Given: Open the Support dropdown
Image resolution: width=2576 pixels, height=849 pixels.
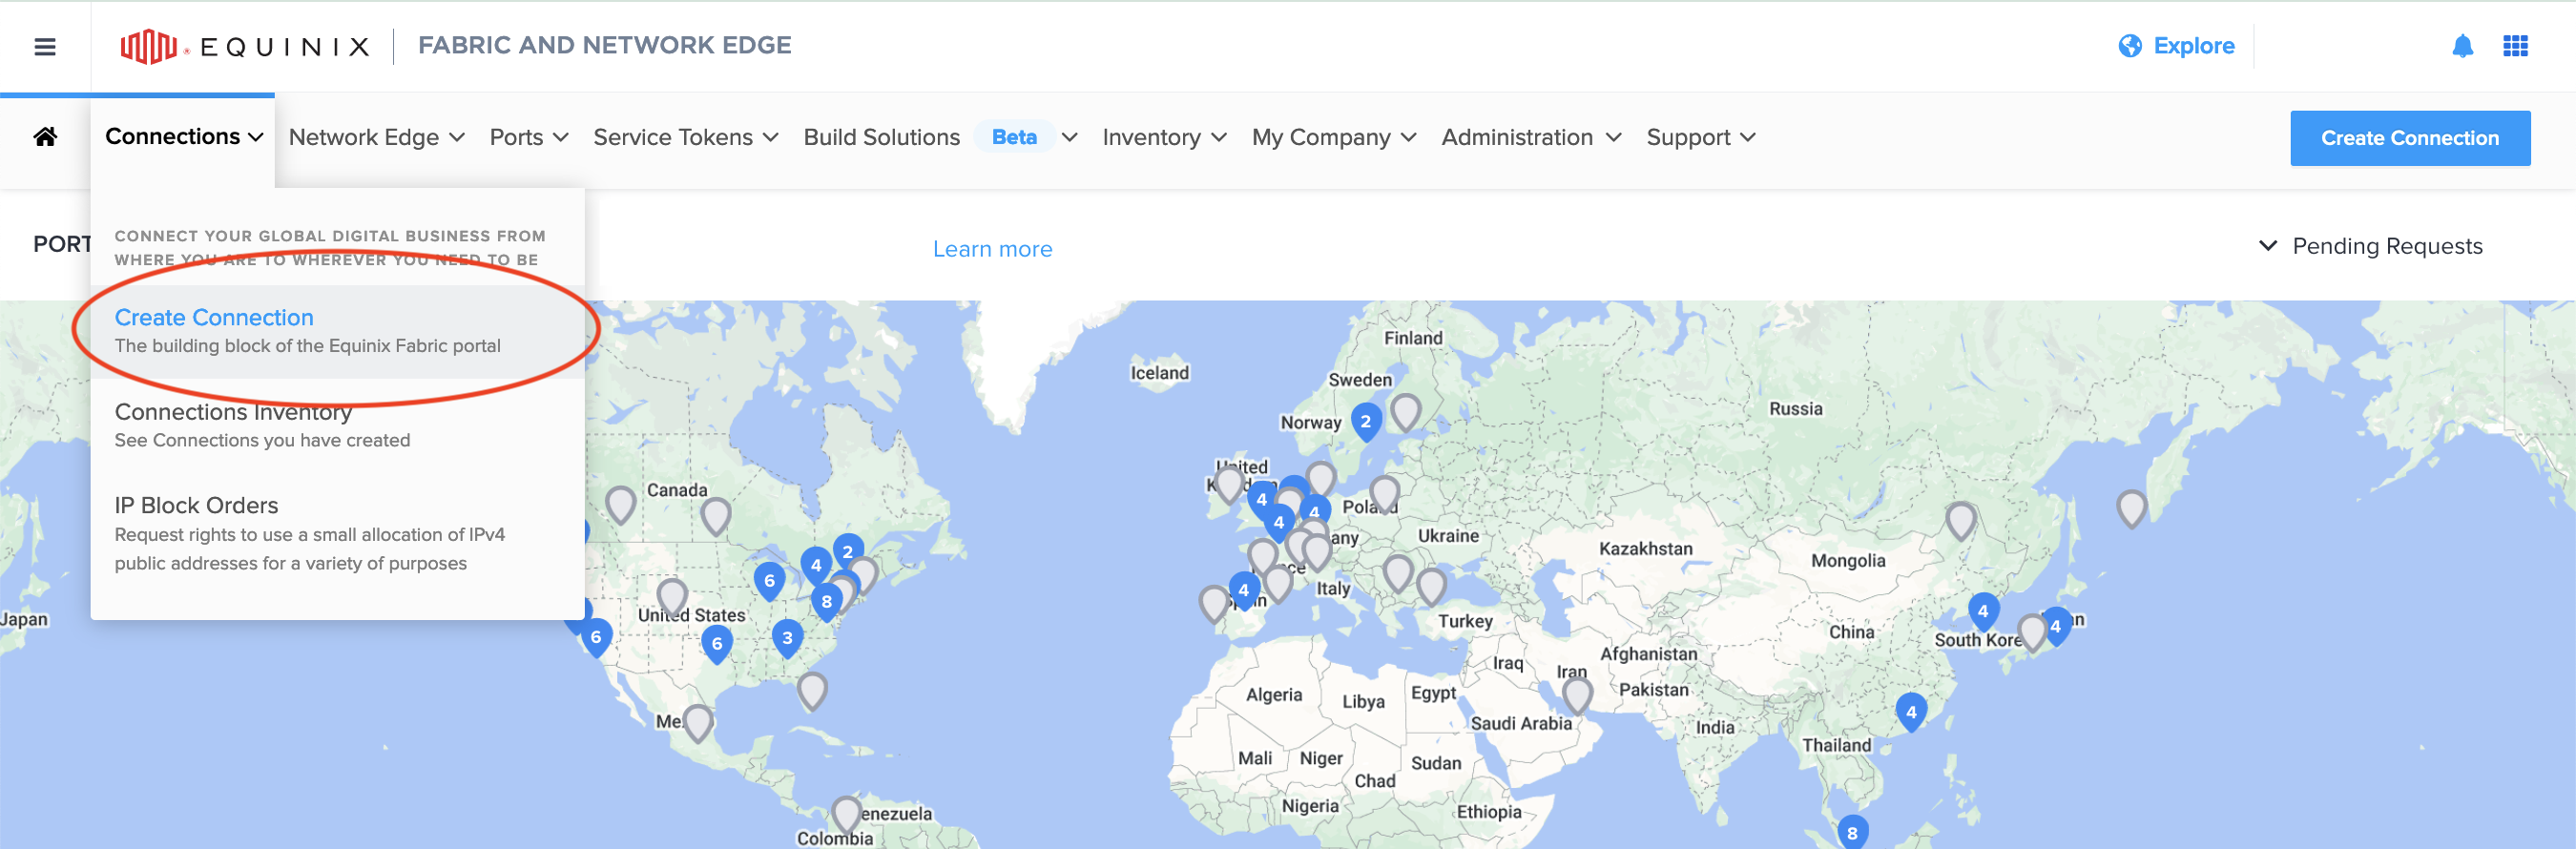Looking at the screenshot, I should [x=1700, y=137].
